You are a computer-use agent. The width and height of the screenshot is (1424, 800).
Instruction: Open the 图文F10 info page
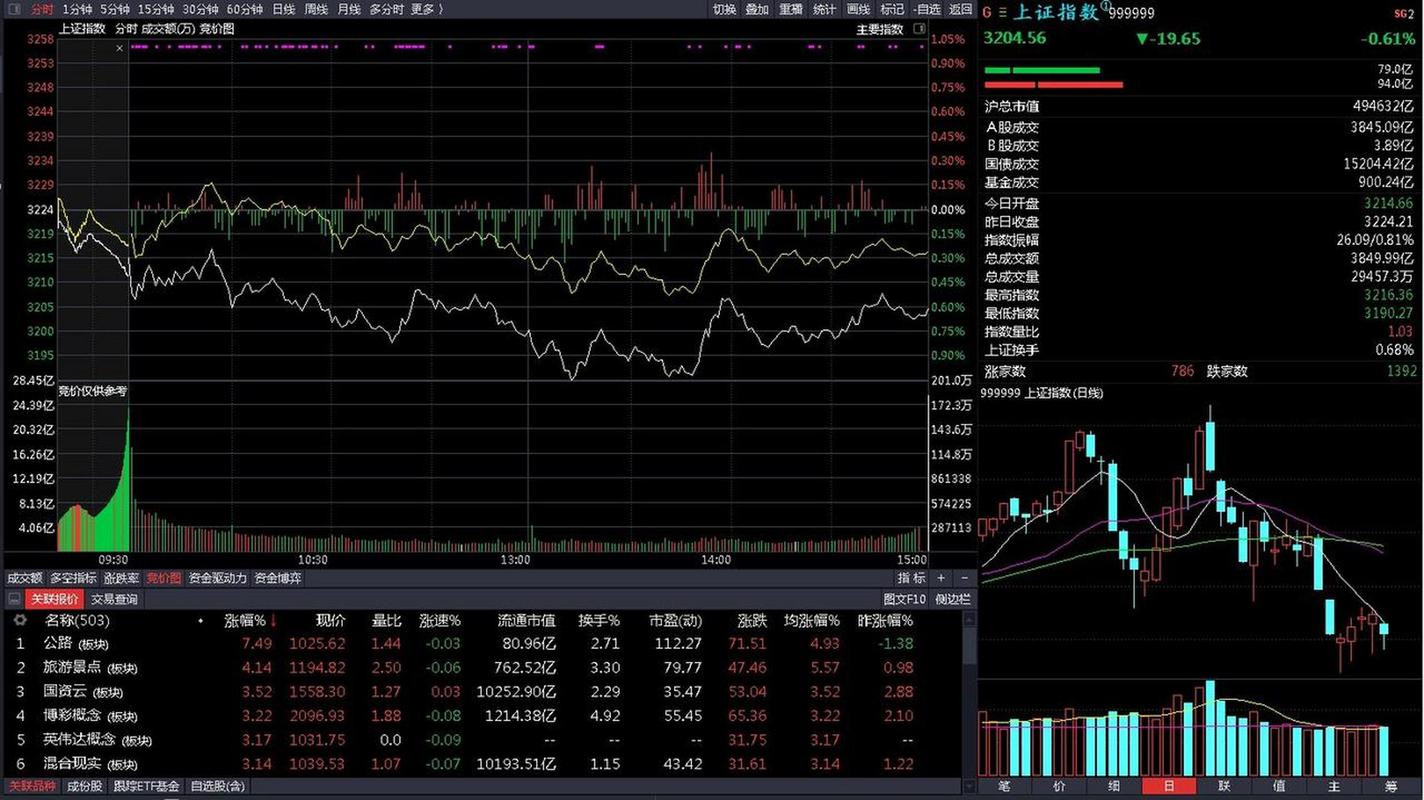click(904, 600)
